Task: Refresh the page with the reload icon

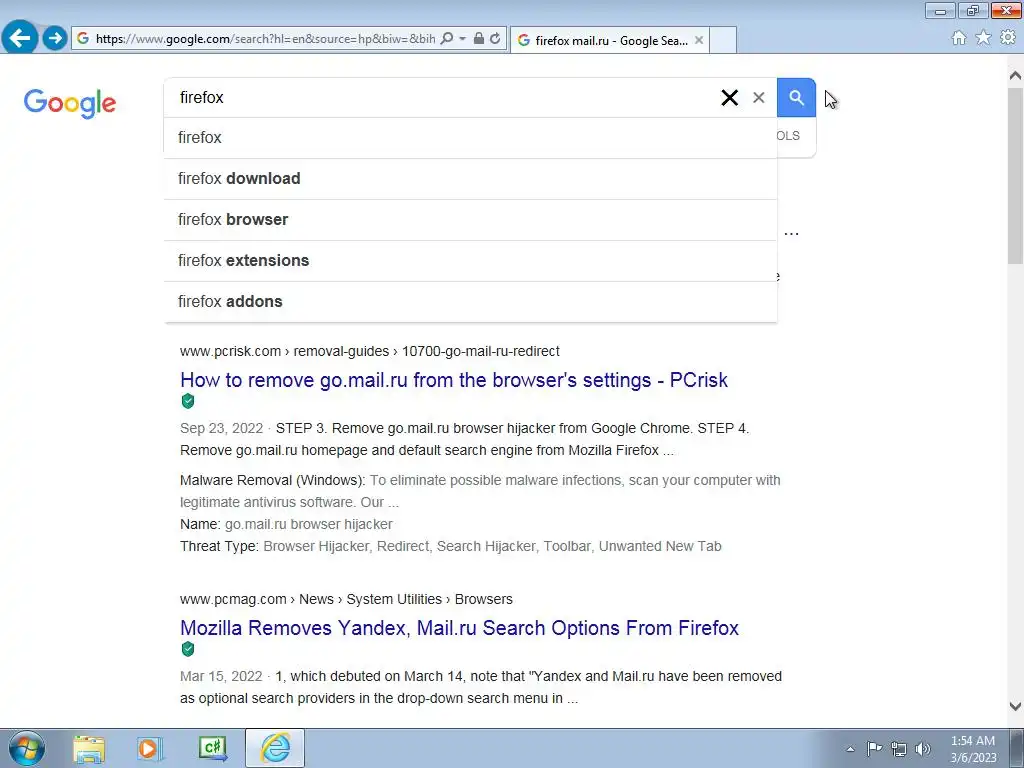Action: pos(495,39)
